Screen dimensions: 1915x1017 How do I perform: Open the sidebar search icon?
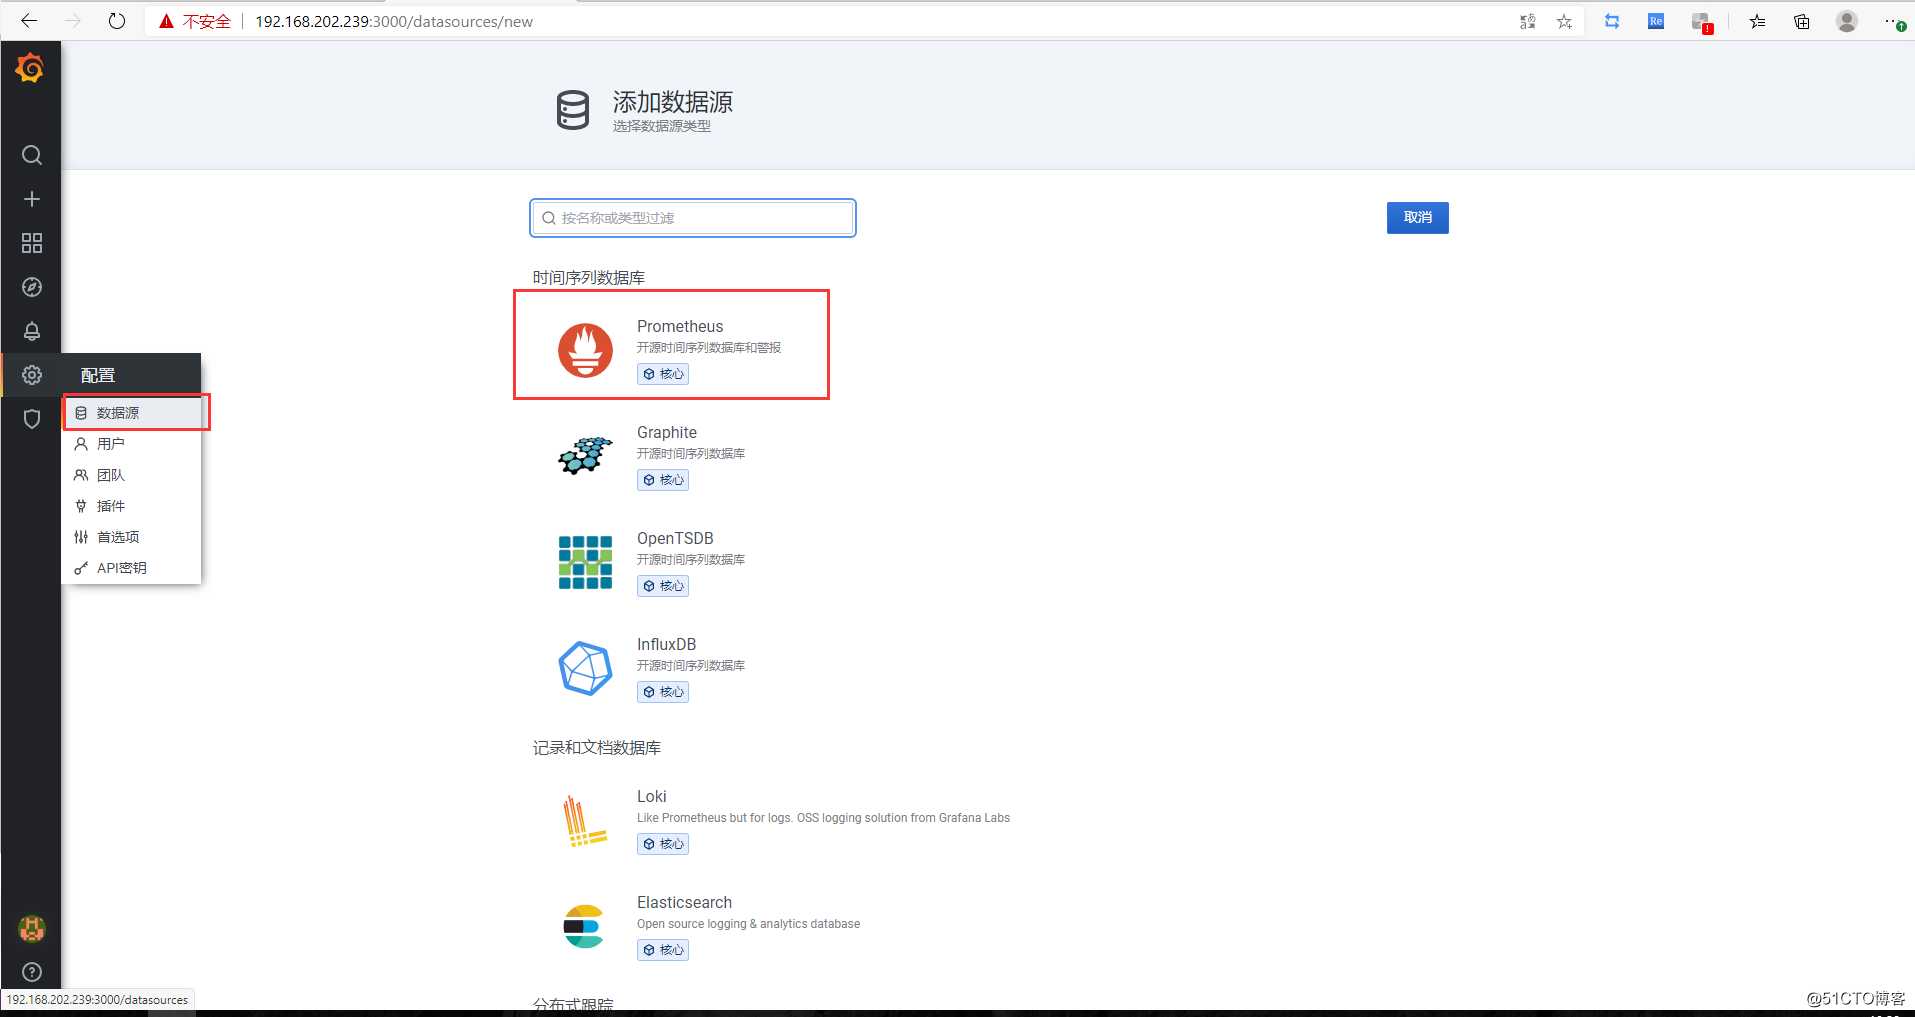point(32,155)
